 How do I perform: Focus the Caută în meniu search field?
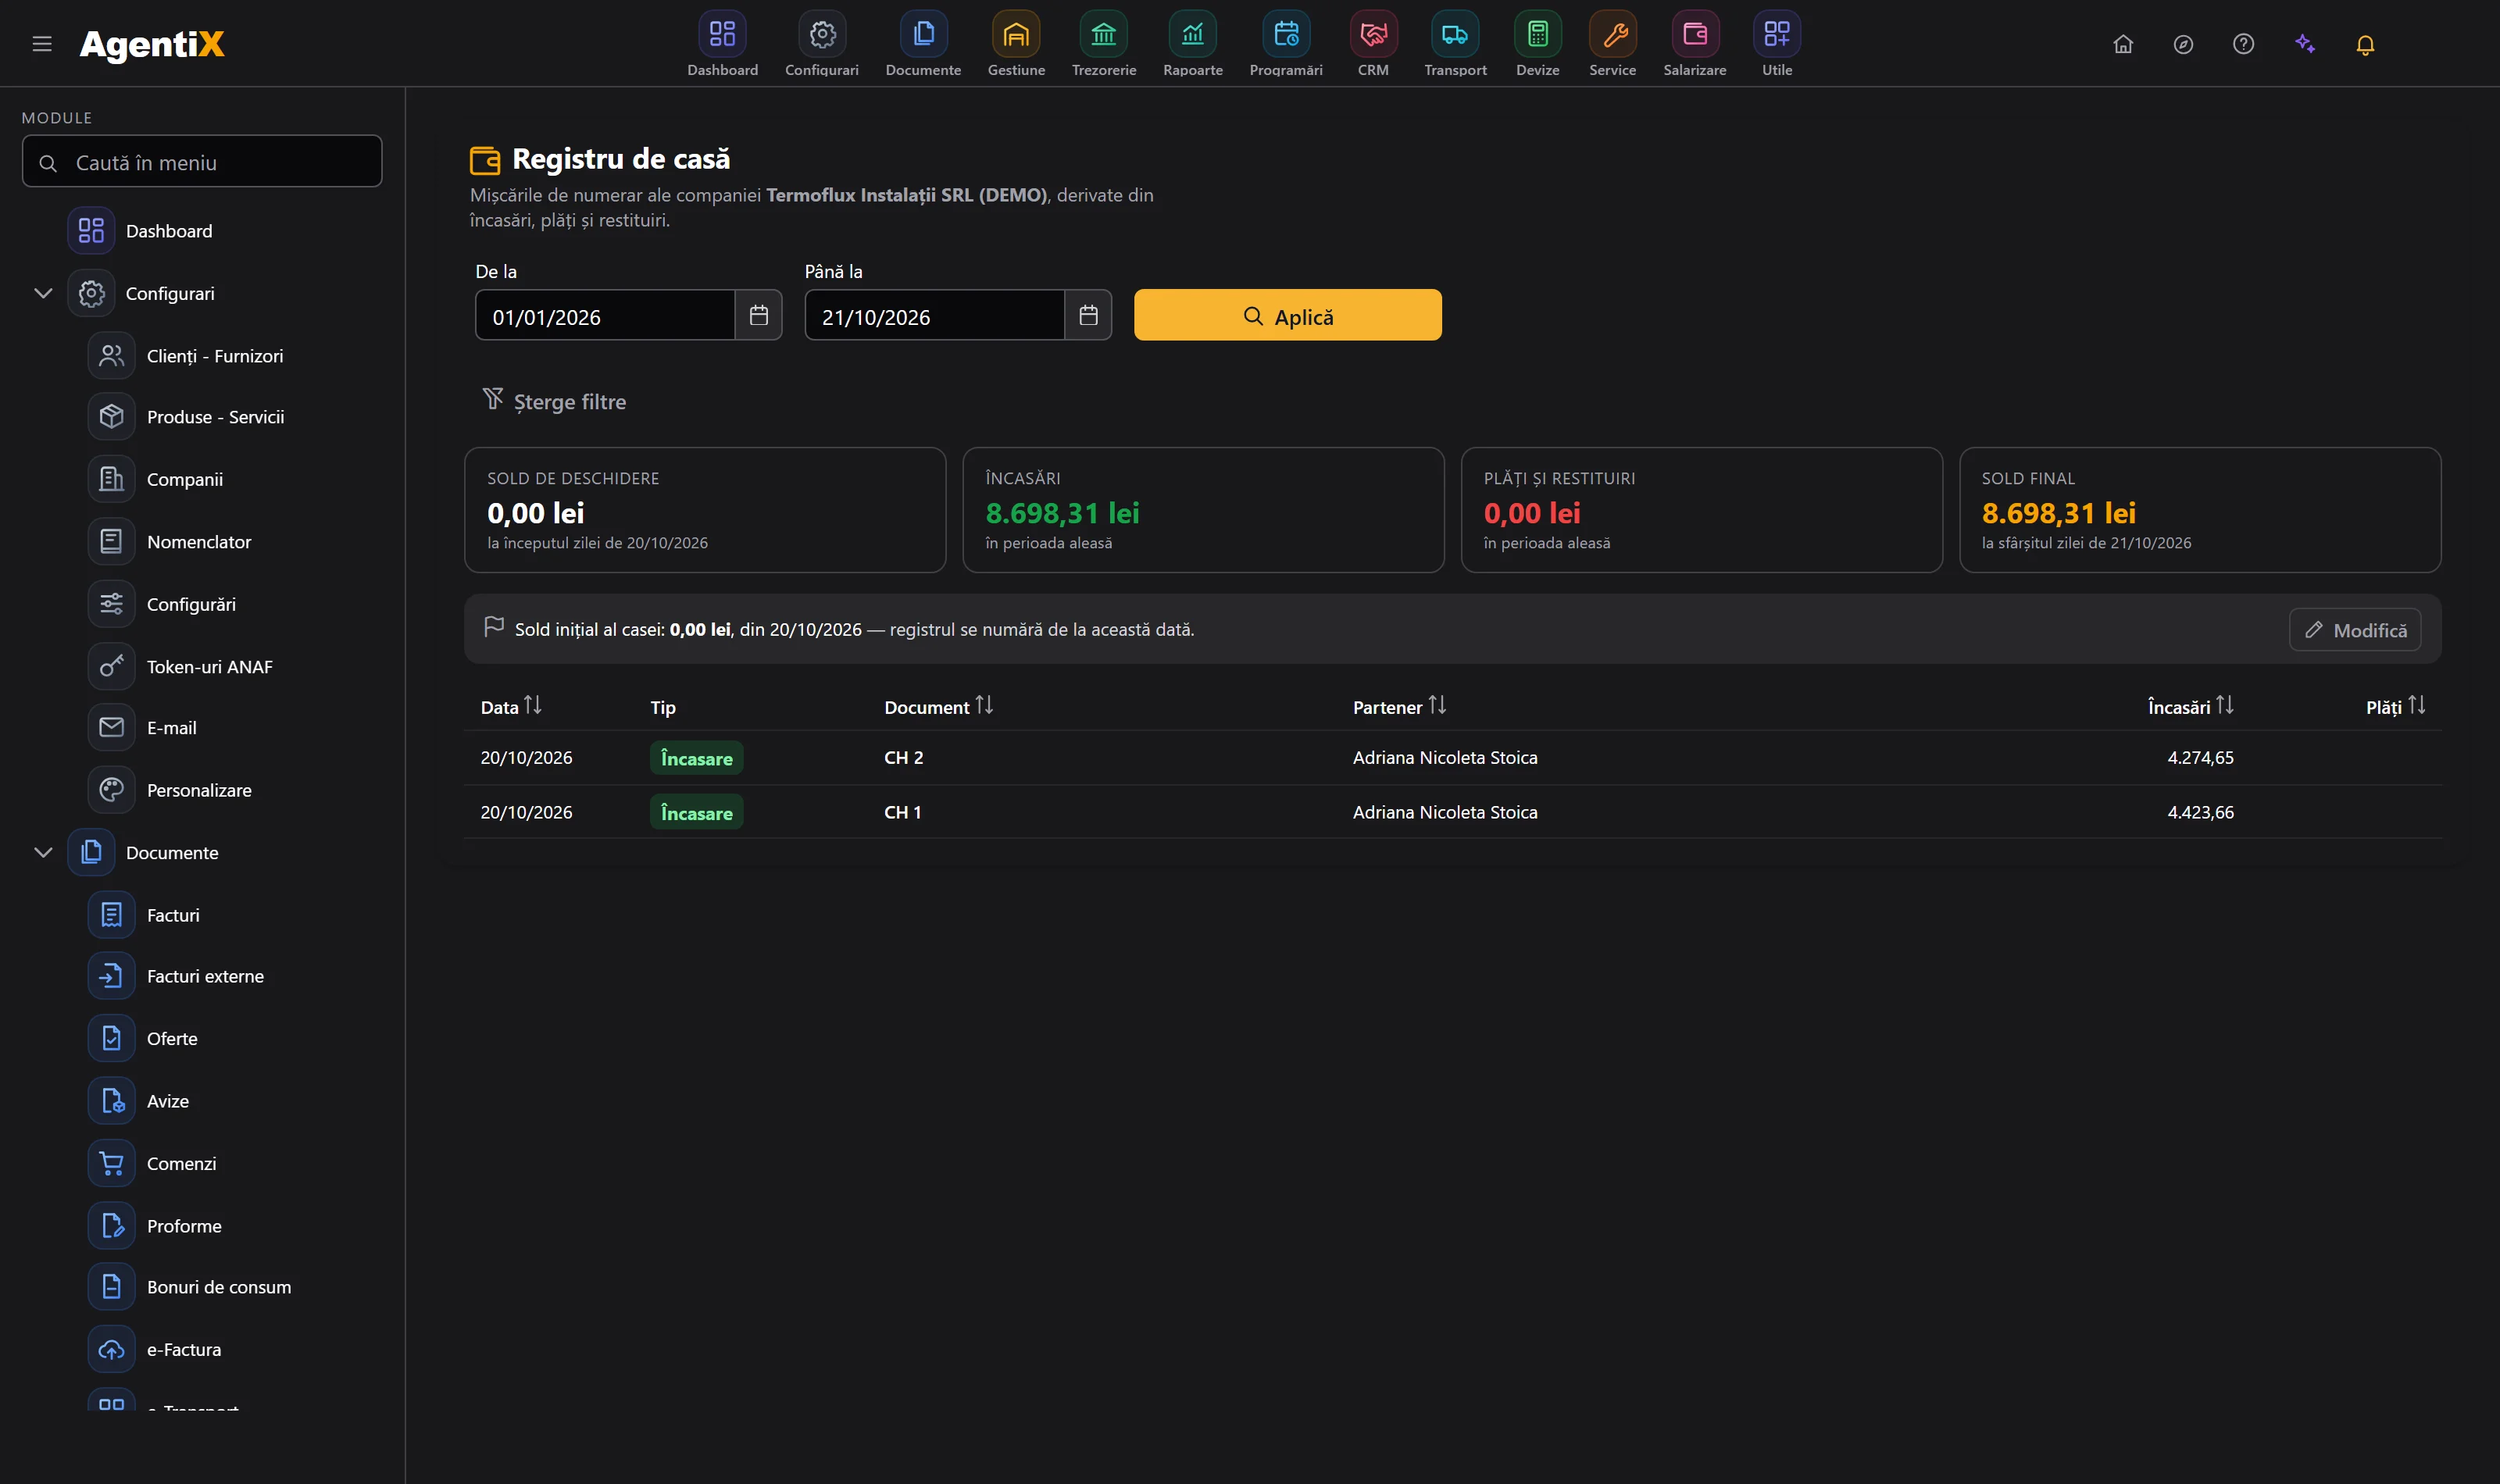point(202,162)
